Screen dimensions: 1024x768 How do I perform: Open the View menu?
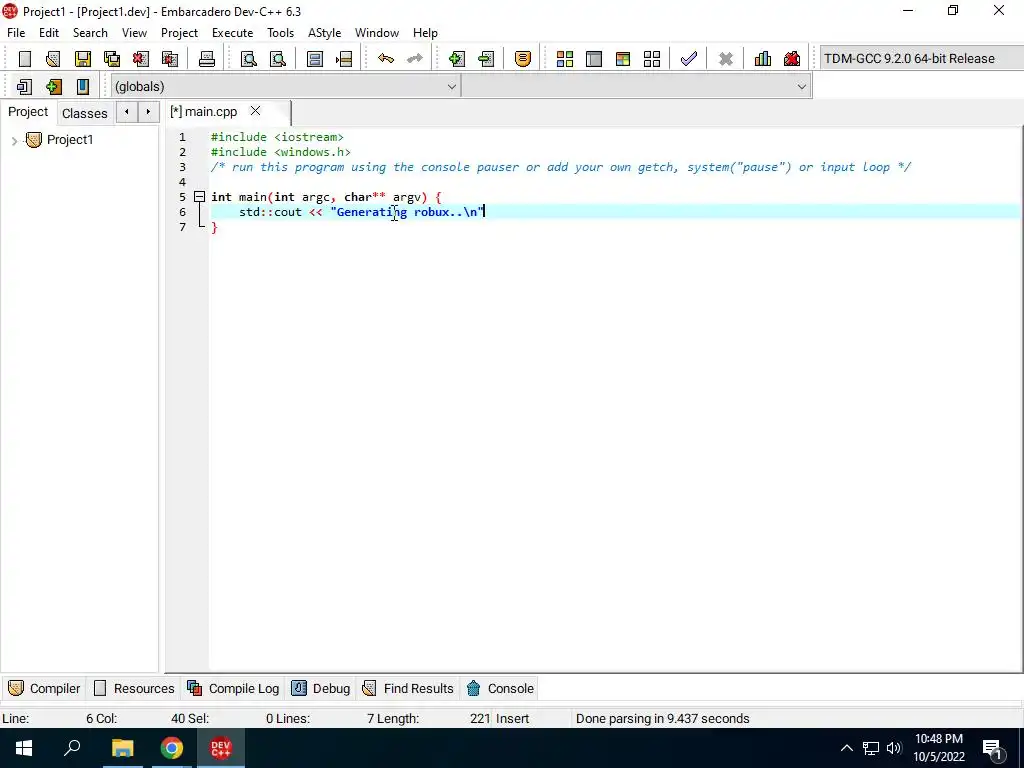click(x=135, y=33)
